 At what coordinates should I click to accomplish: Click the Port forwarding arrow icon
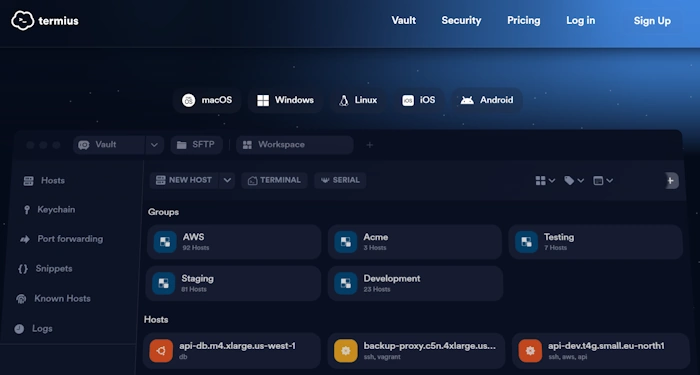[25, 239]
